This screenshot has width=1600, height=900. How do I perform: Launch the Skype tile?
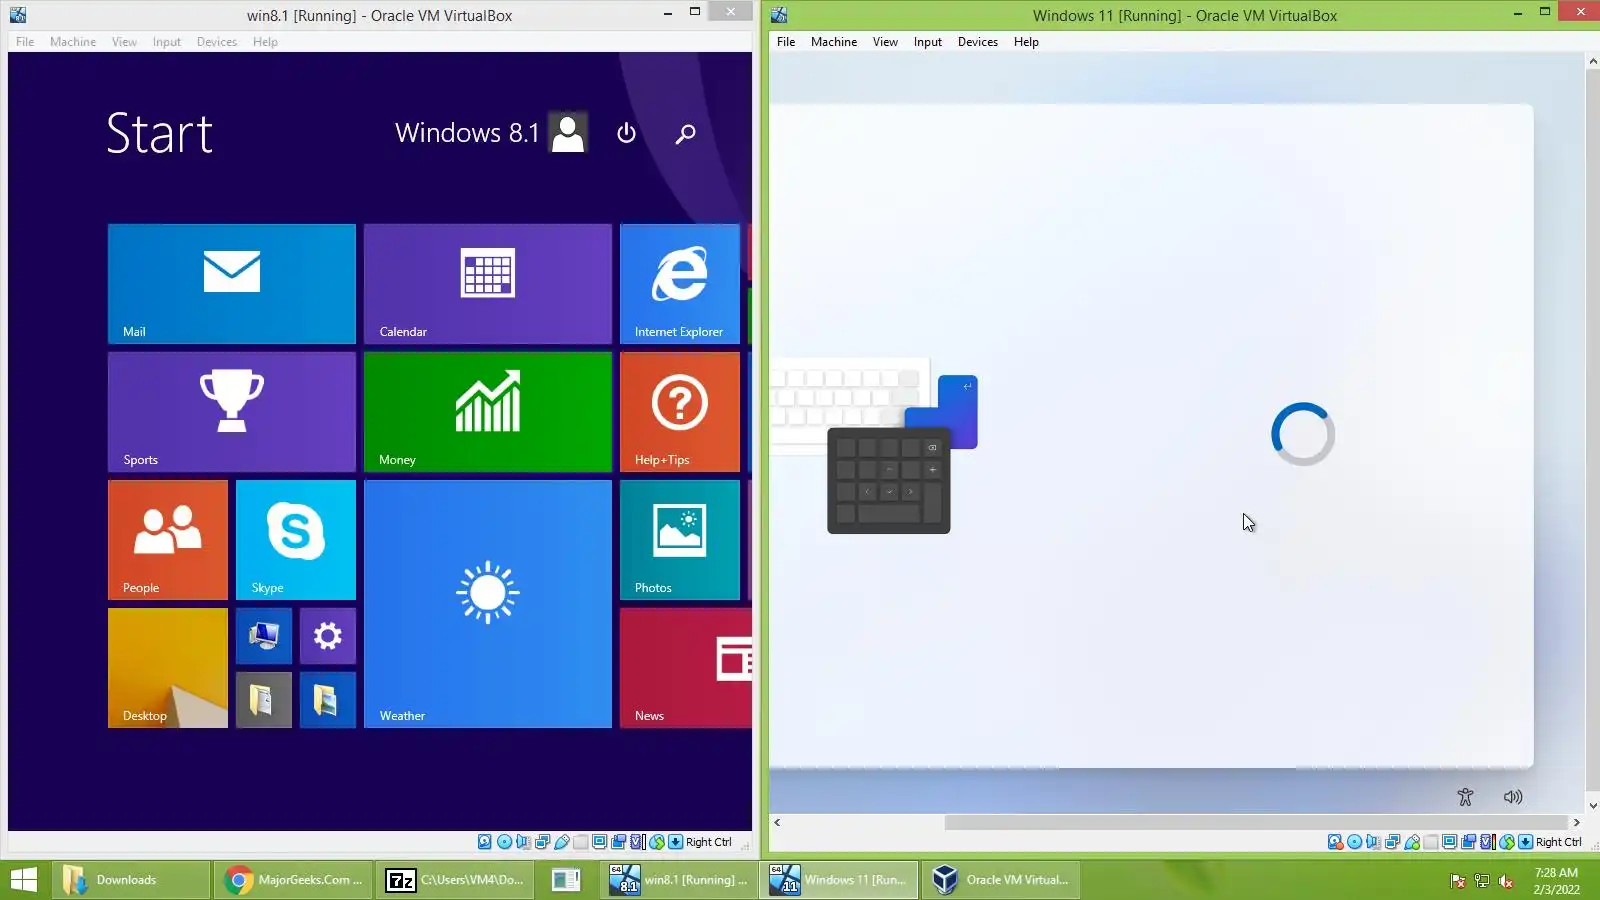pyautogui.click(x=296, y=540)
